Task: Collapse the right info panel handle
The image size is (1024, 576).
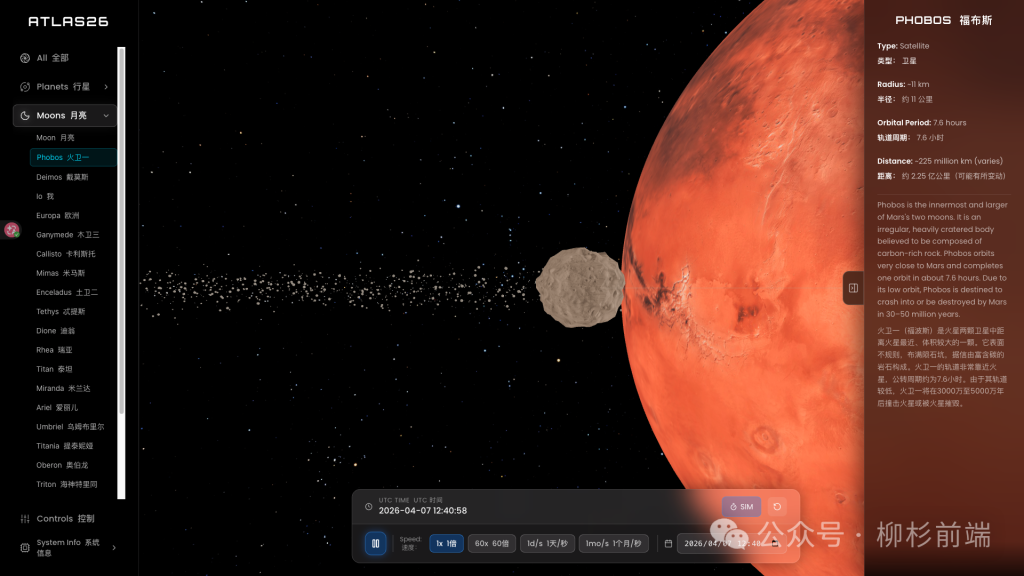Action: [x=853, y=288]
